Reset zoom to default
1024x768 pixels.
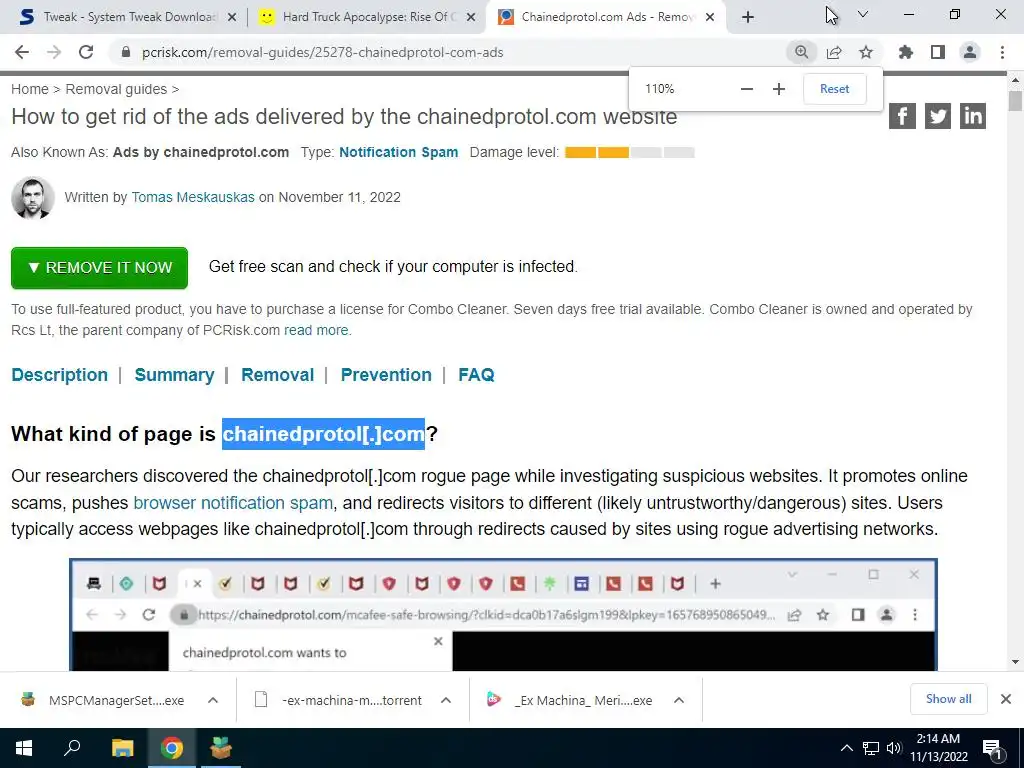[x=835, y=89]
